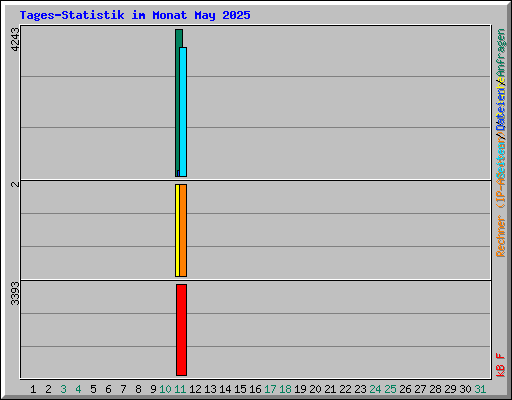Click day label 3 on the x-axis
The height and width of the screenshot is (400, 512).
coord(63,389)
